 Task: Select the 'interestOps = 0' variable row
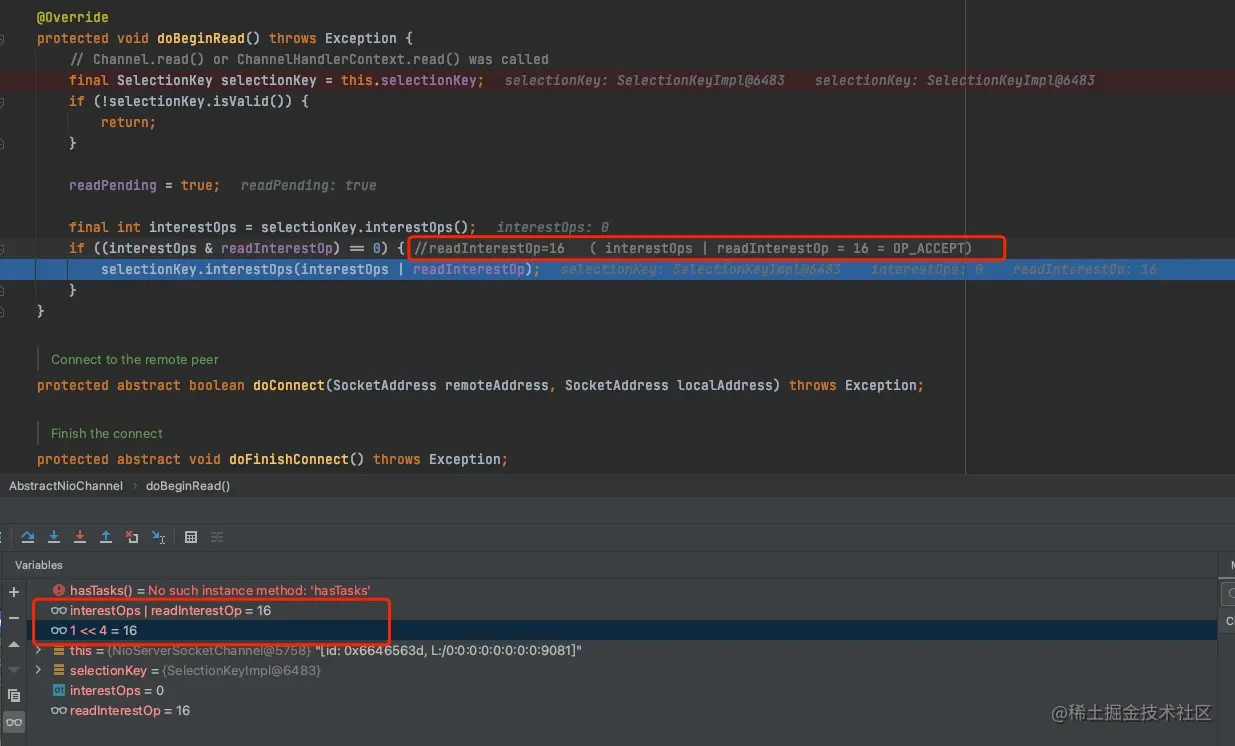620,690
